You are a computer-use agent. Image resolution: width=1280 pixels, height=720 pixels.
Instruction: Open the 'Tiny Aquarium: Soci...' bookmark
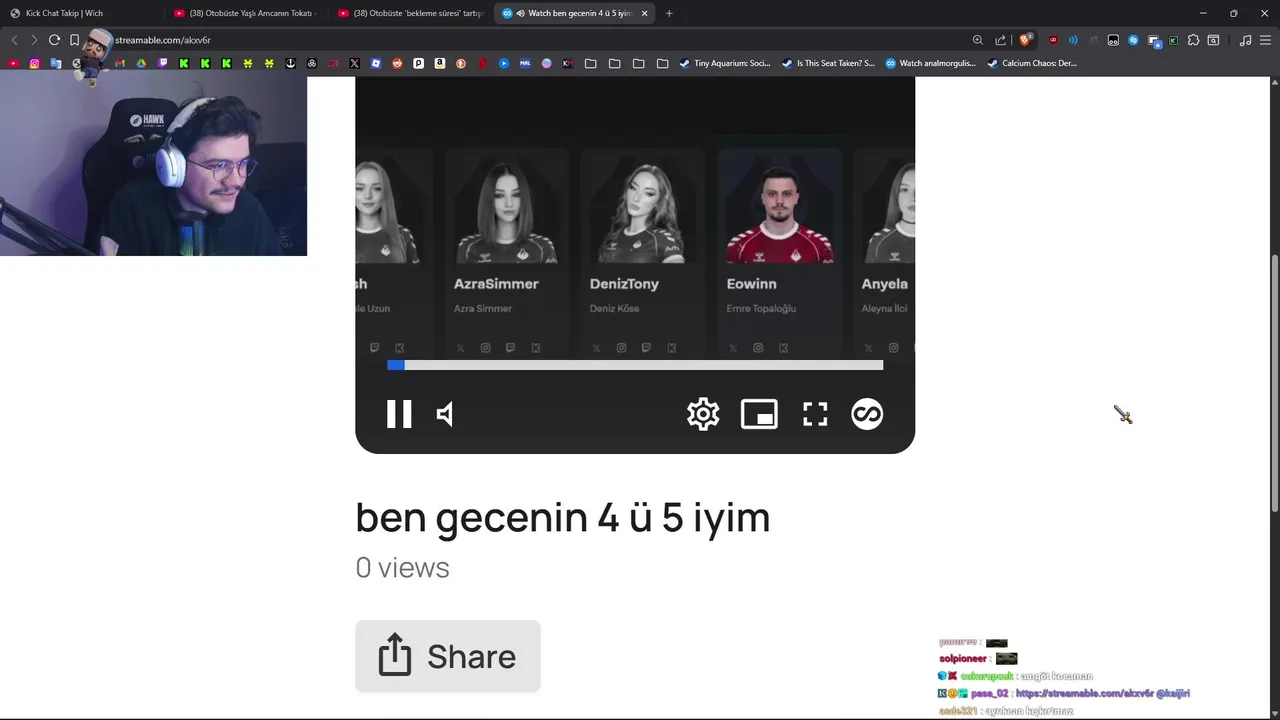coord(724,63)
